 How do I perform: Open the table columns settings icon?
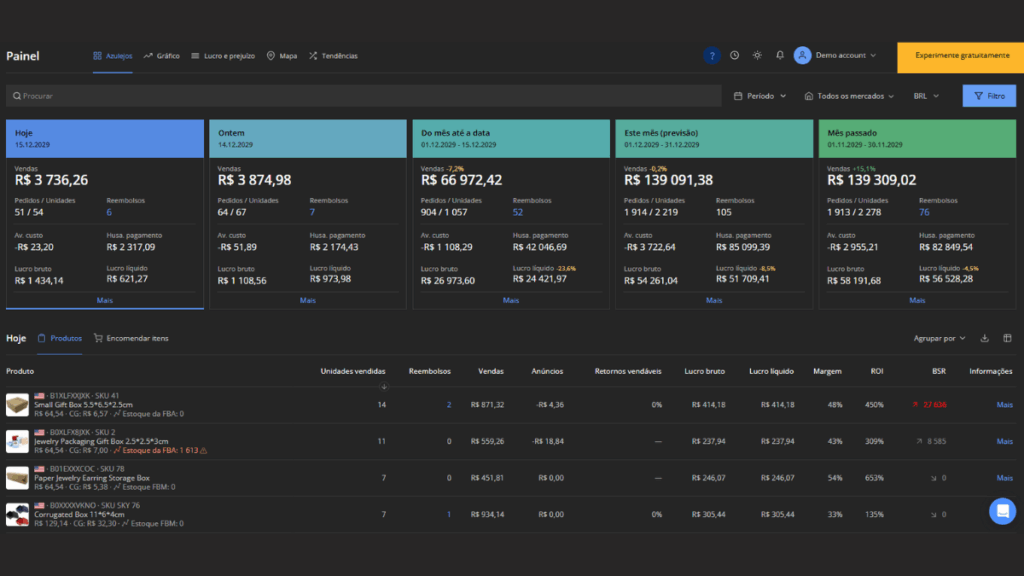[x=1007, y=338]
